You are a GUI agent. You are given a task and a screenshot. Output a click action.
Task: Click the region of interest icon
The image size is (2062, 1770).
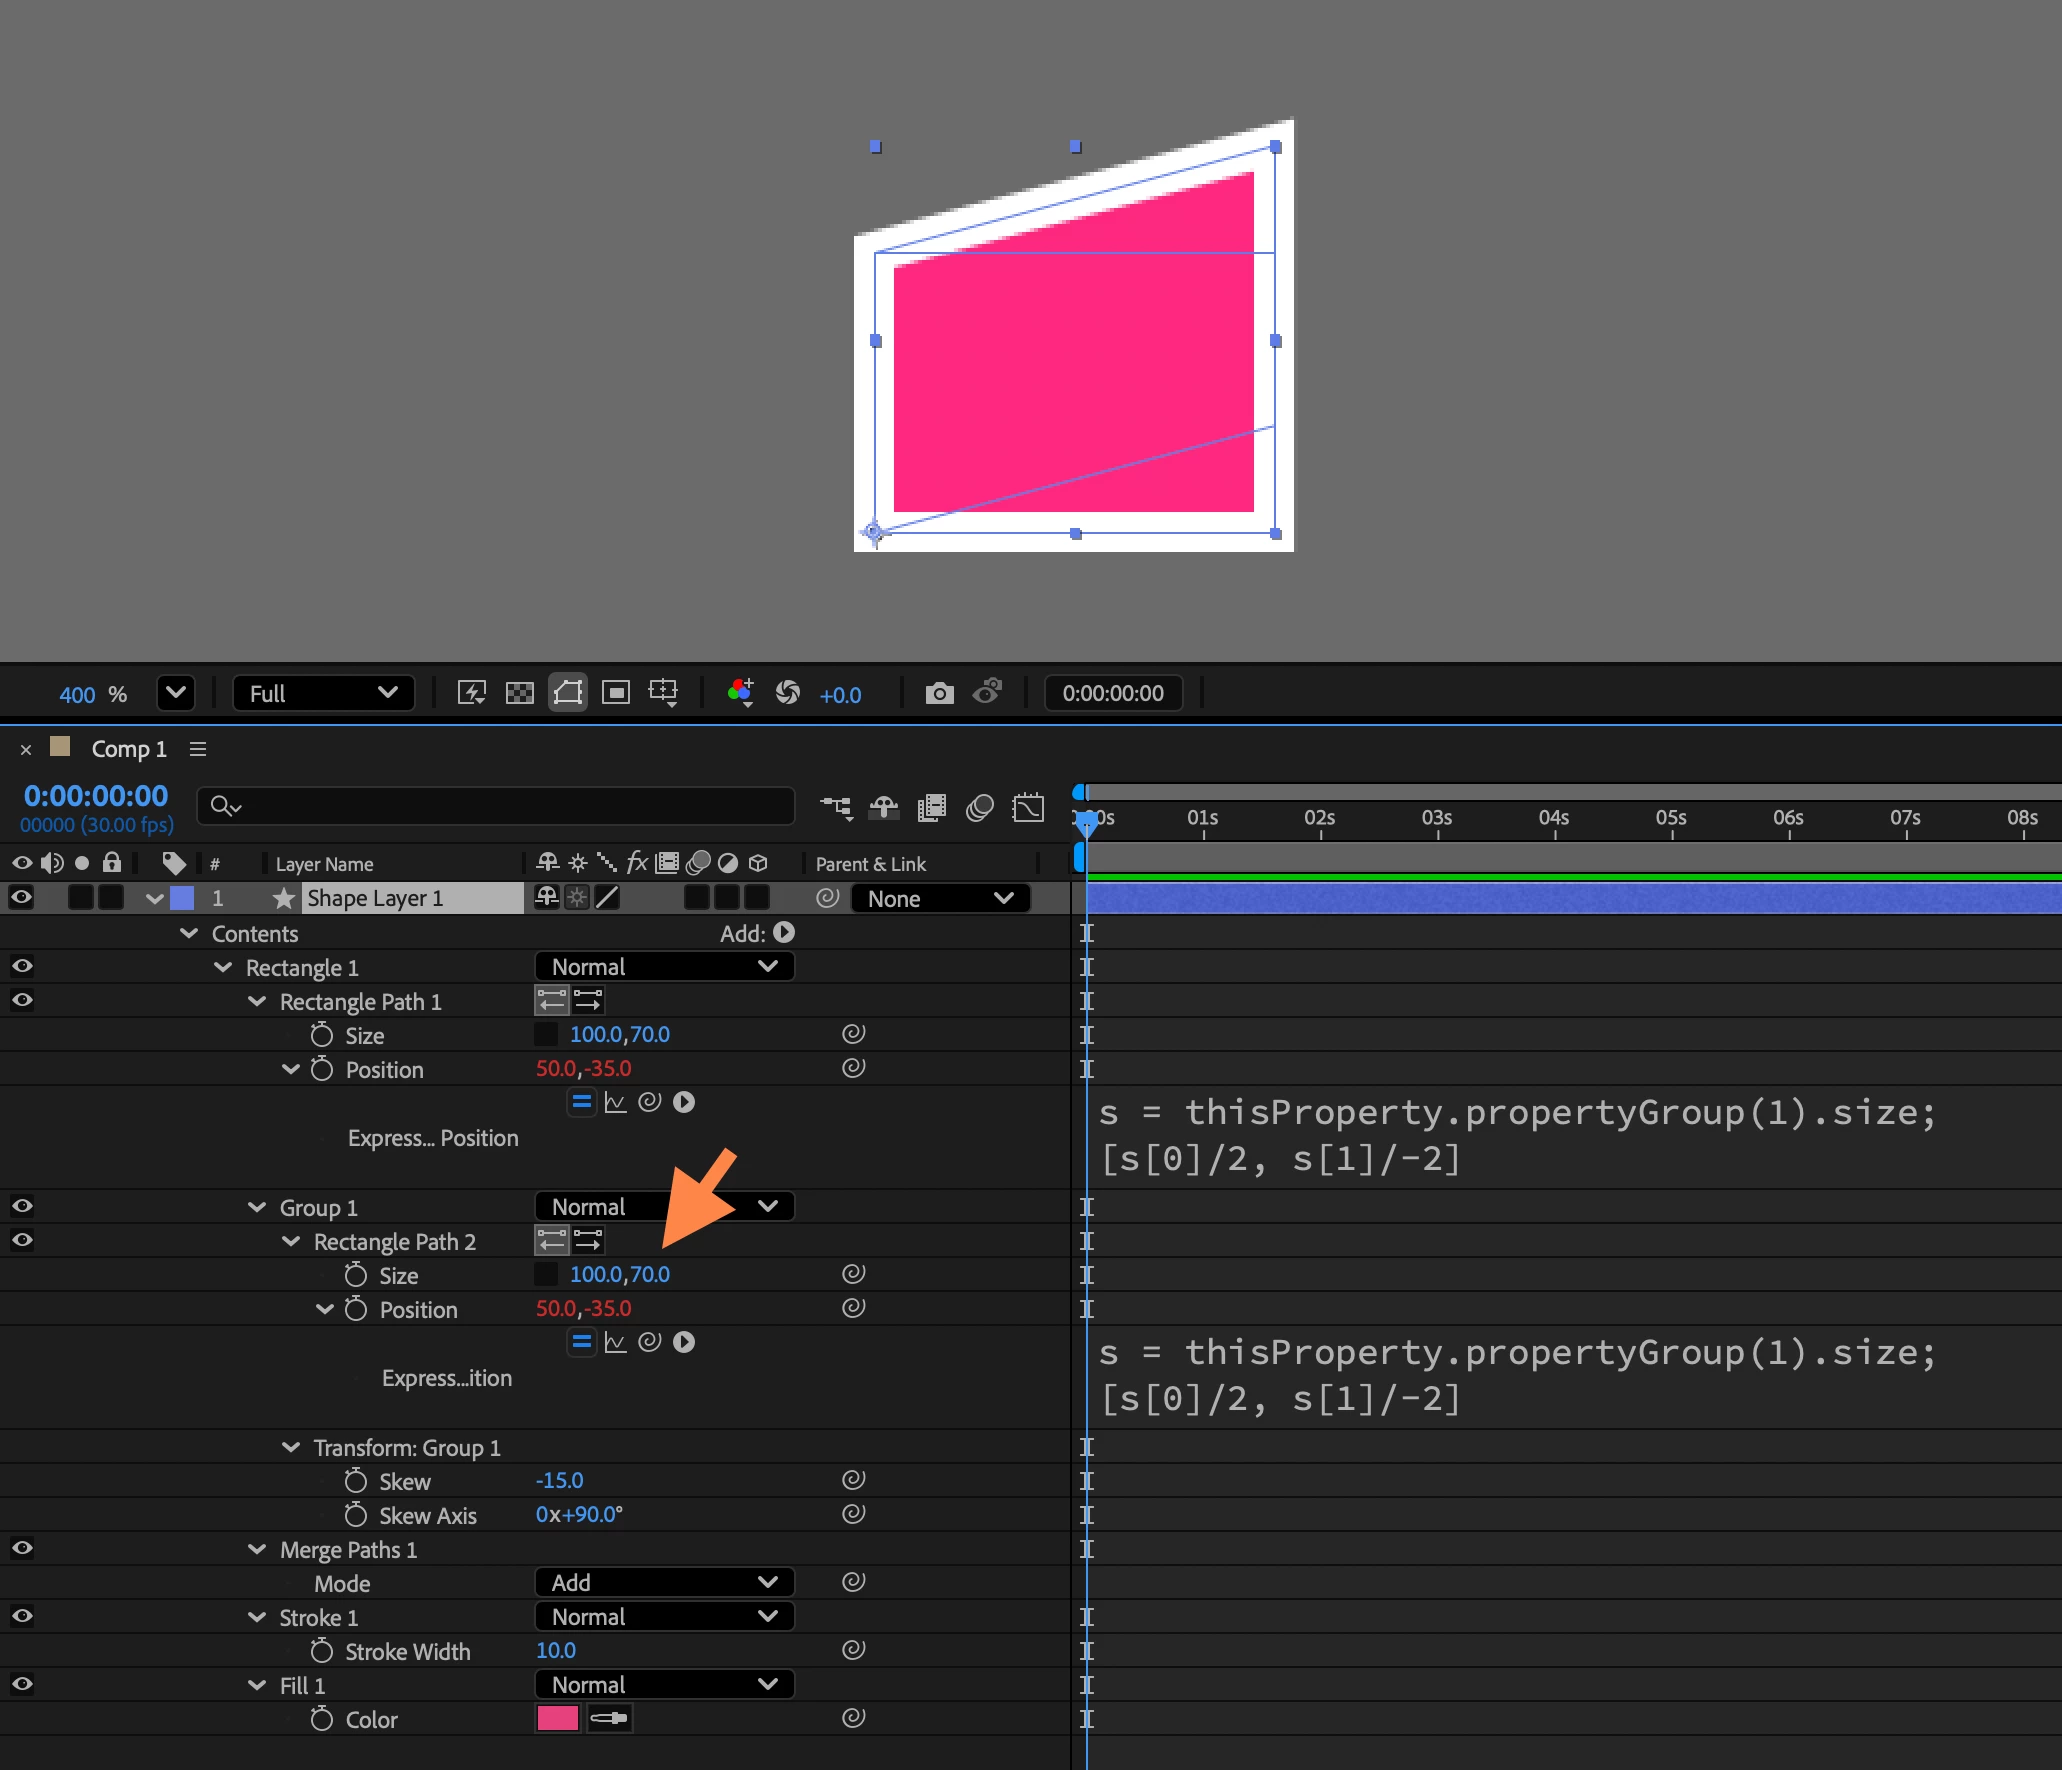(615, 693)
